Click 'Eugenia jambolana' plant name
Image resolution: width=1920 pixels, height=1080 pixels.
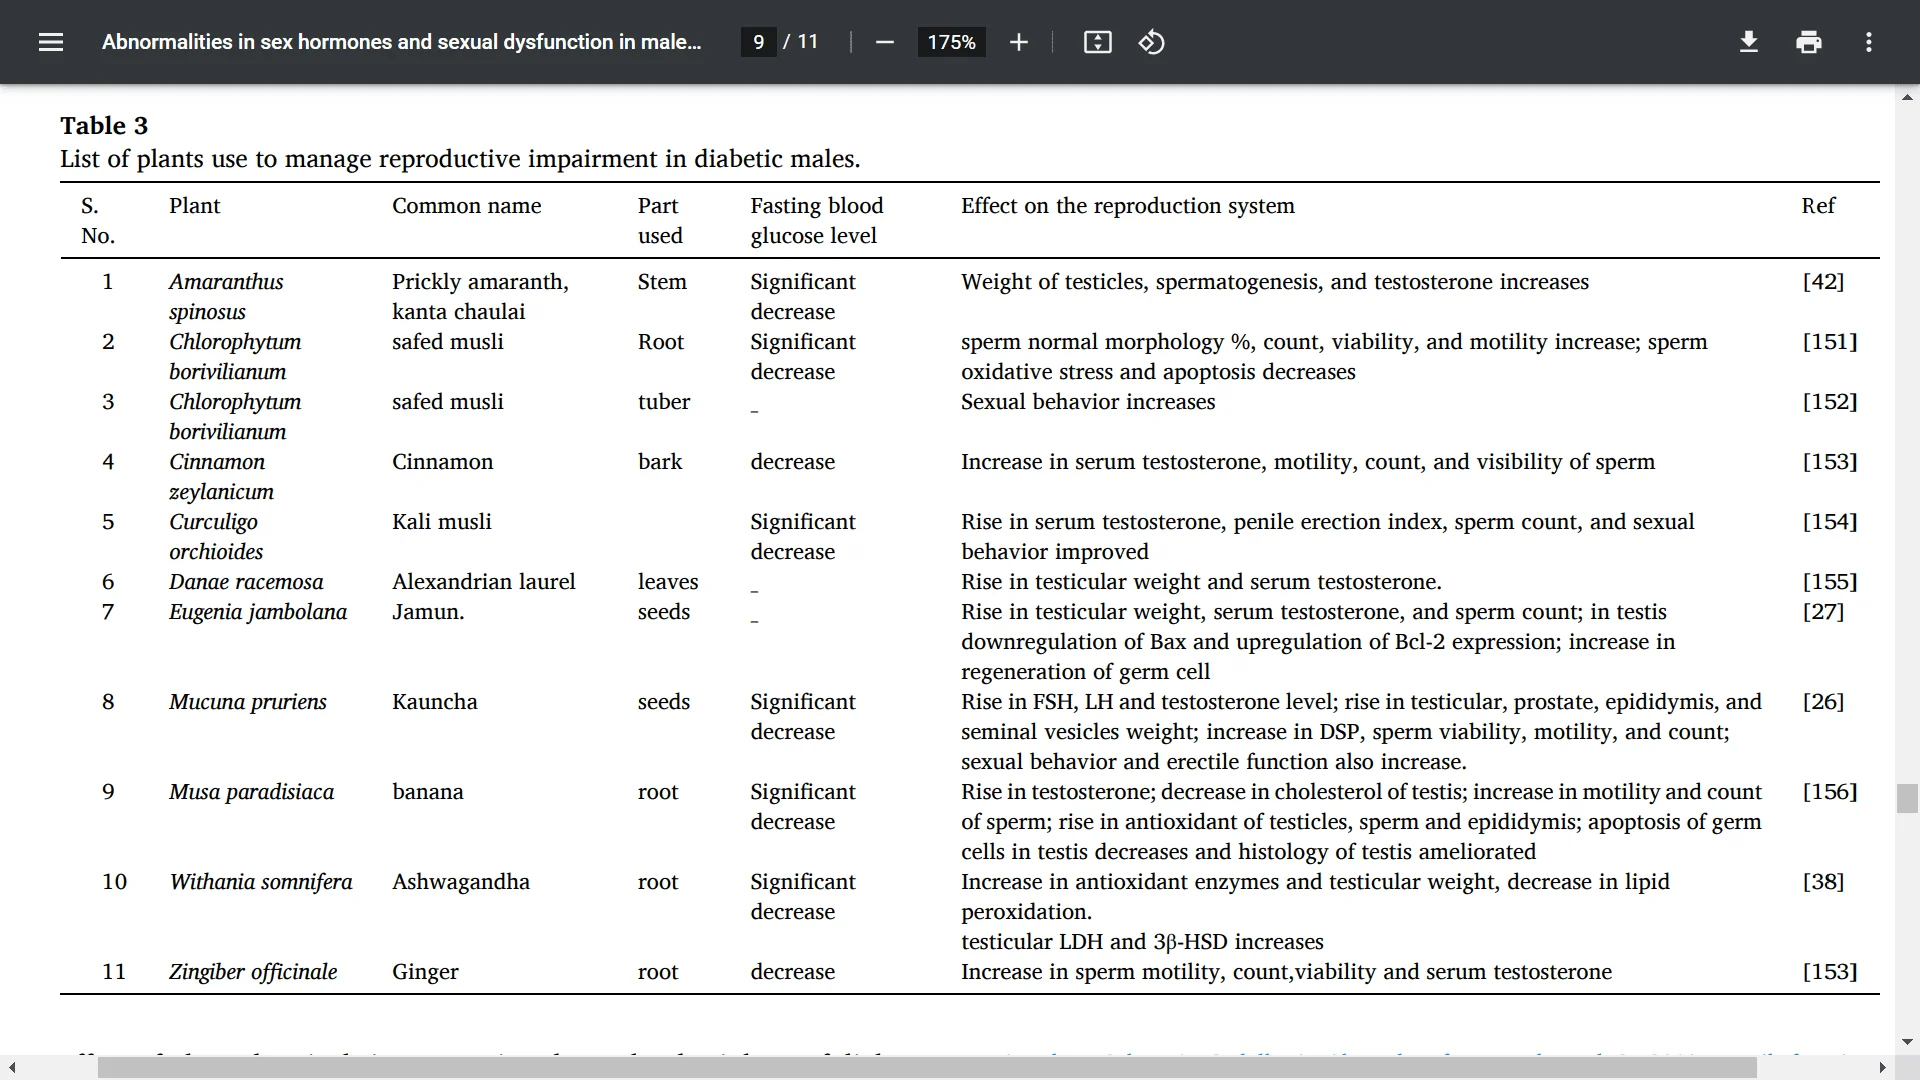(258, 612)
